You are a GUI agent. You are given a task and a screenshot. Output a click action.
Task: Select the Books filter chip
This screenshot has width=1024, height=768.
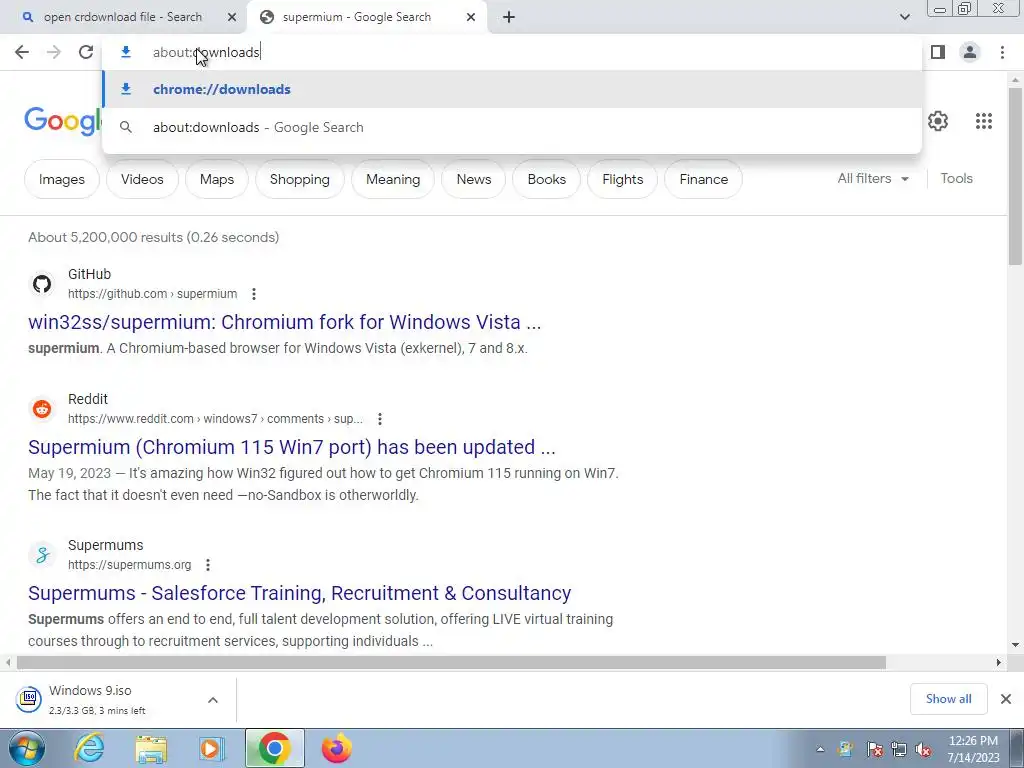point(547,179)
